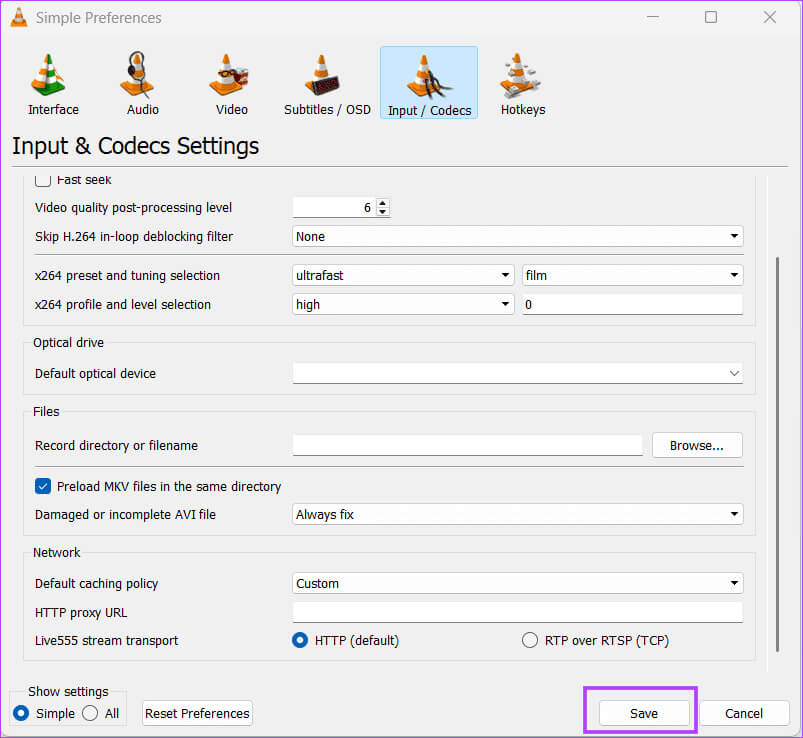This screenshot has width=803, height=738.
Task: Uncheck Preload MKV files in the same directory
Action: [43, 486]
